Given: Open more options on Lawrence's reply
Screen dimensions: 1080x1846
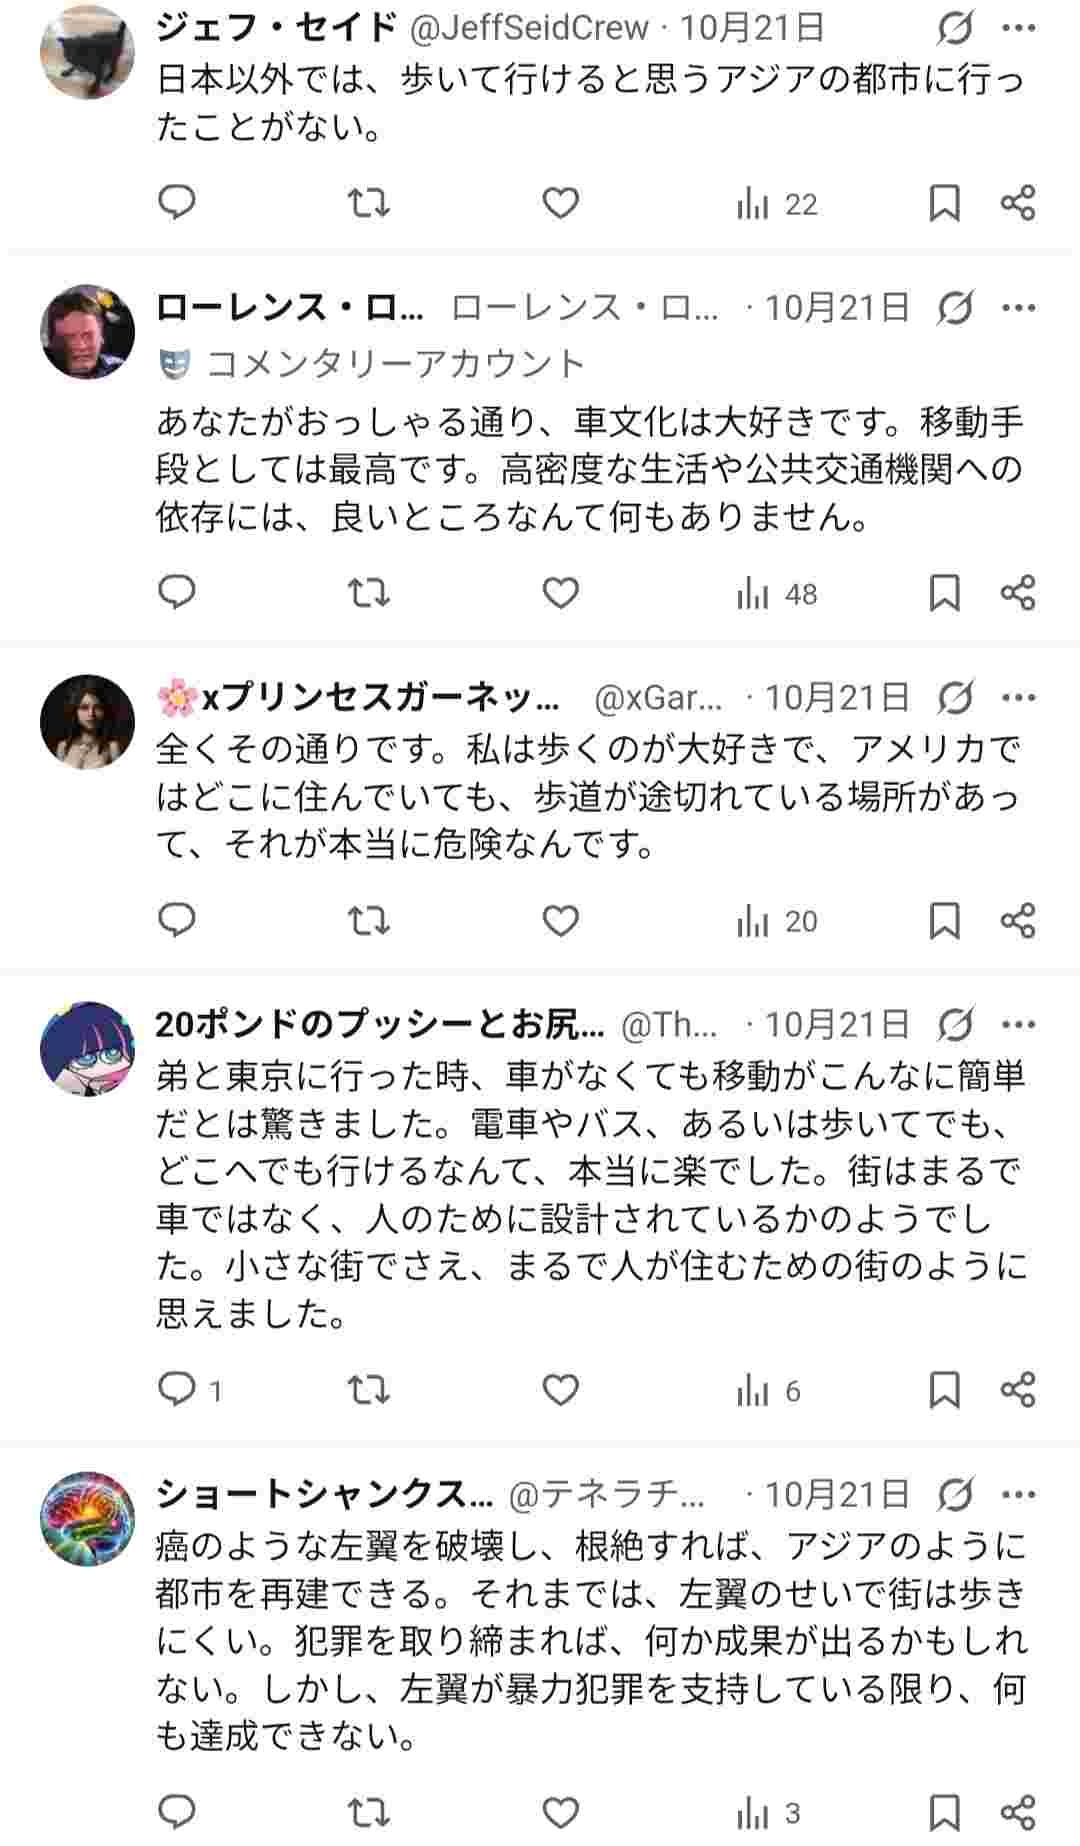Looking at the screenshot, I should (x=1021, y=312).
